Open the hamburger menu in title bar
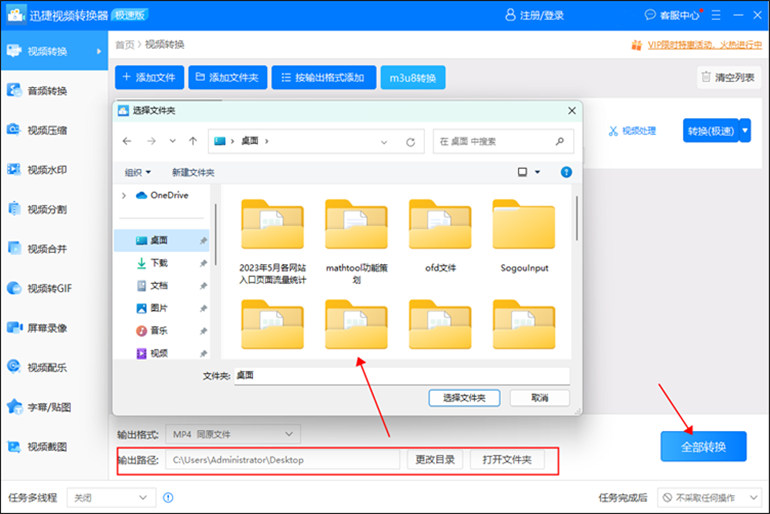 pyautogui.click(x=716, y=15)
